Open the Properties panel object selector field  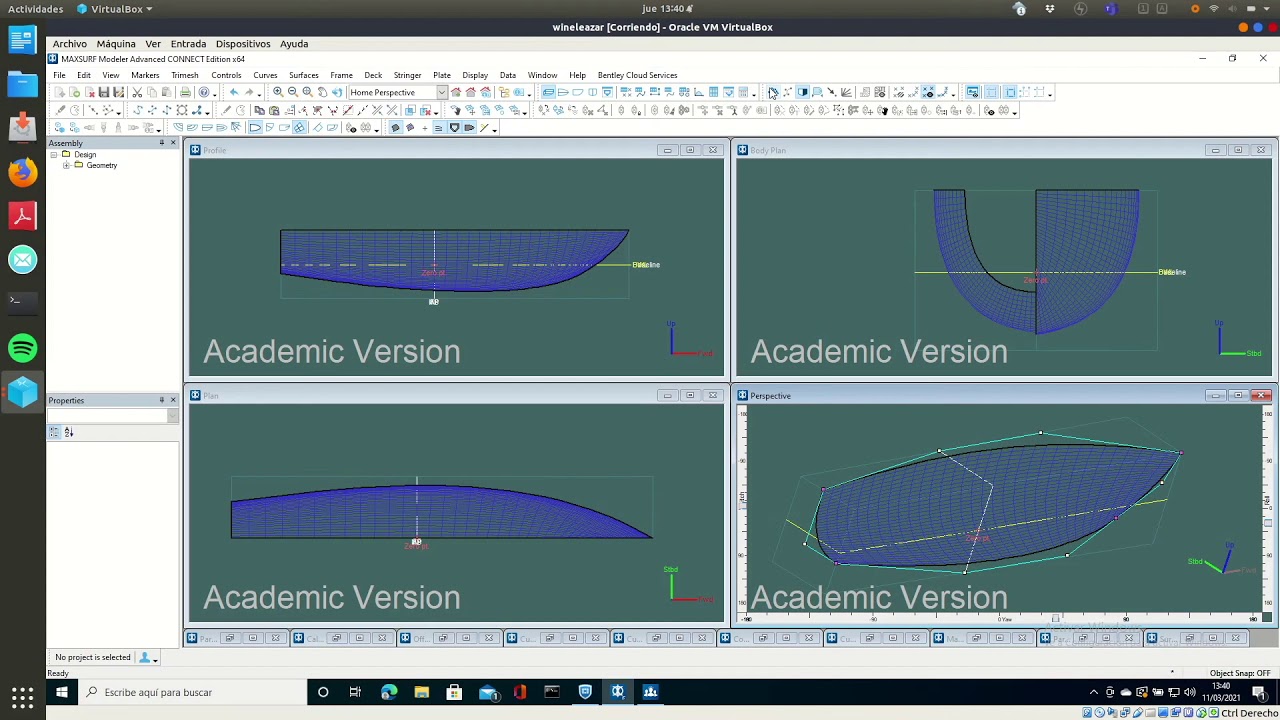(x=113, y=416)
